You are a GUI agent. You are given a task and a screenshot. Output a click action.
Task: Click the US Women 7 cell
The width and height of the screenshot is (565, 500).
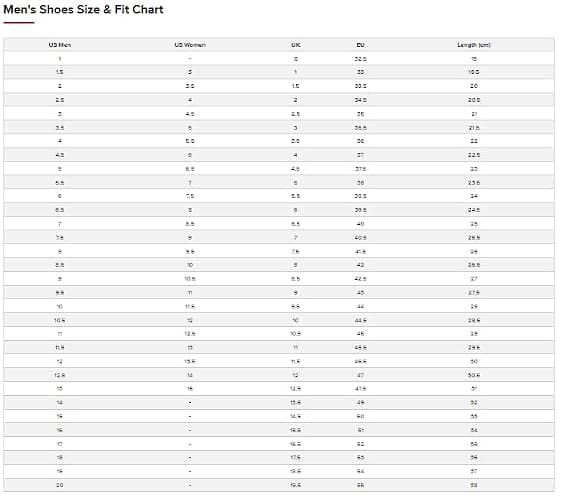190,183
